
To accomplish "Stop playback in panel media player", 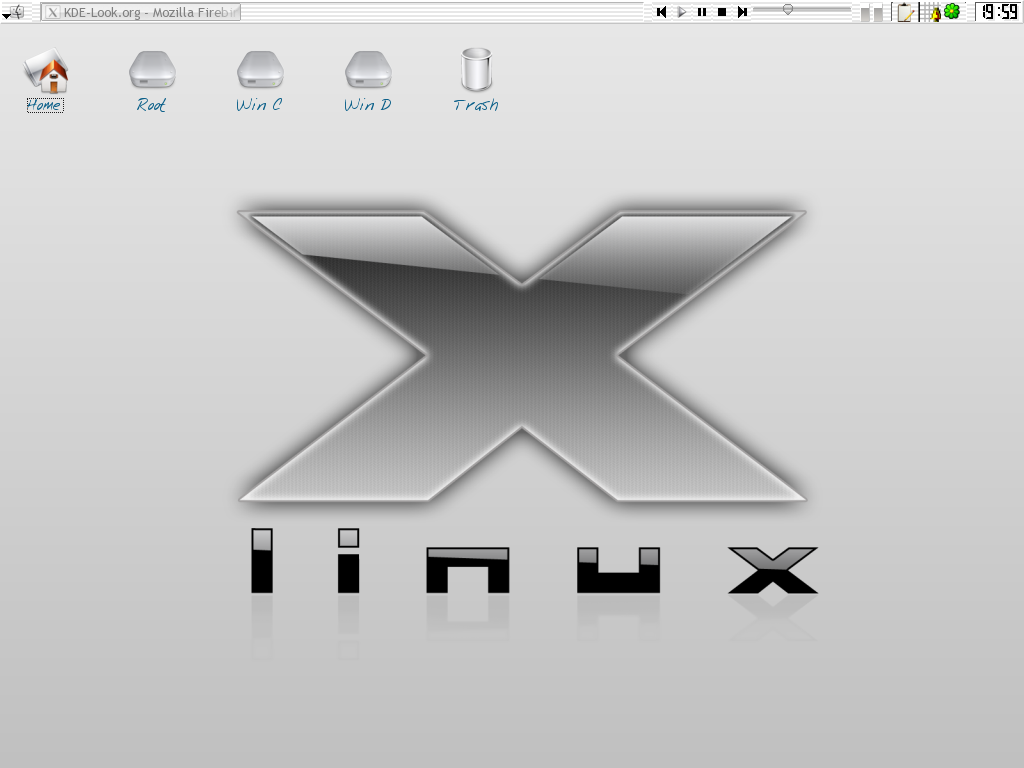I will pyautogui.click(x=722, y=12).
